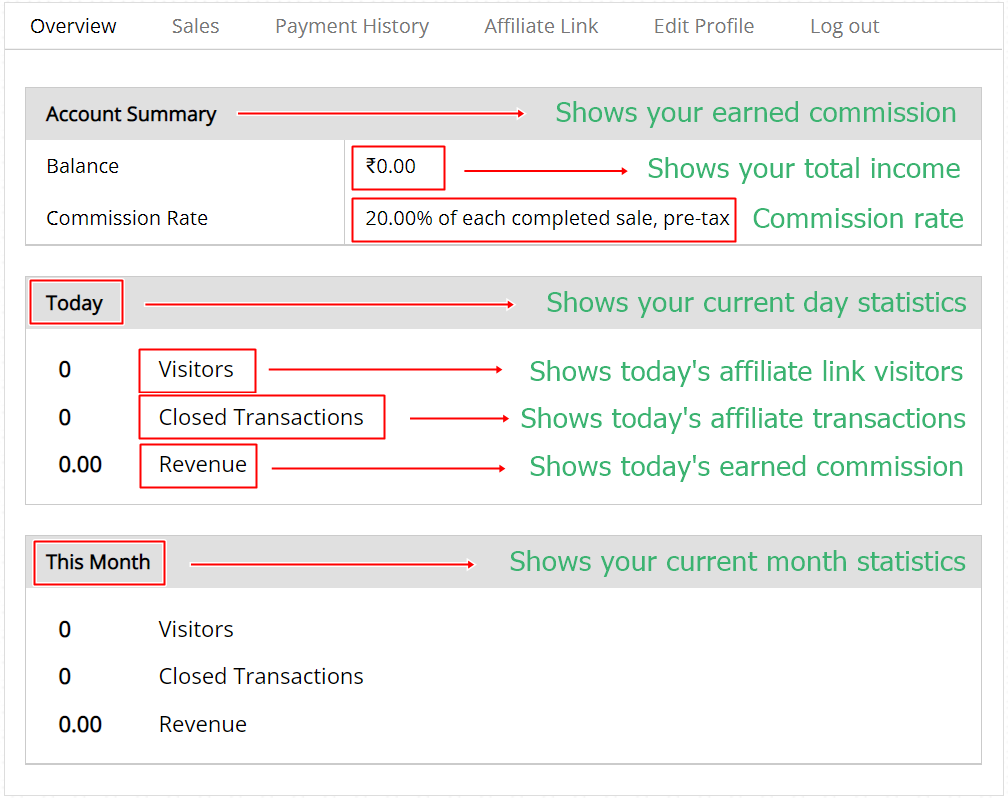Click the Today section header
This screenshot has height=798, width=1008.
click(75, 303)
